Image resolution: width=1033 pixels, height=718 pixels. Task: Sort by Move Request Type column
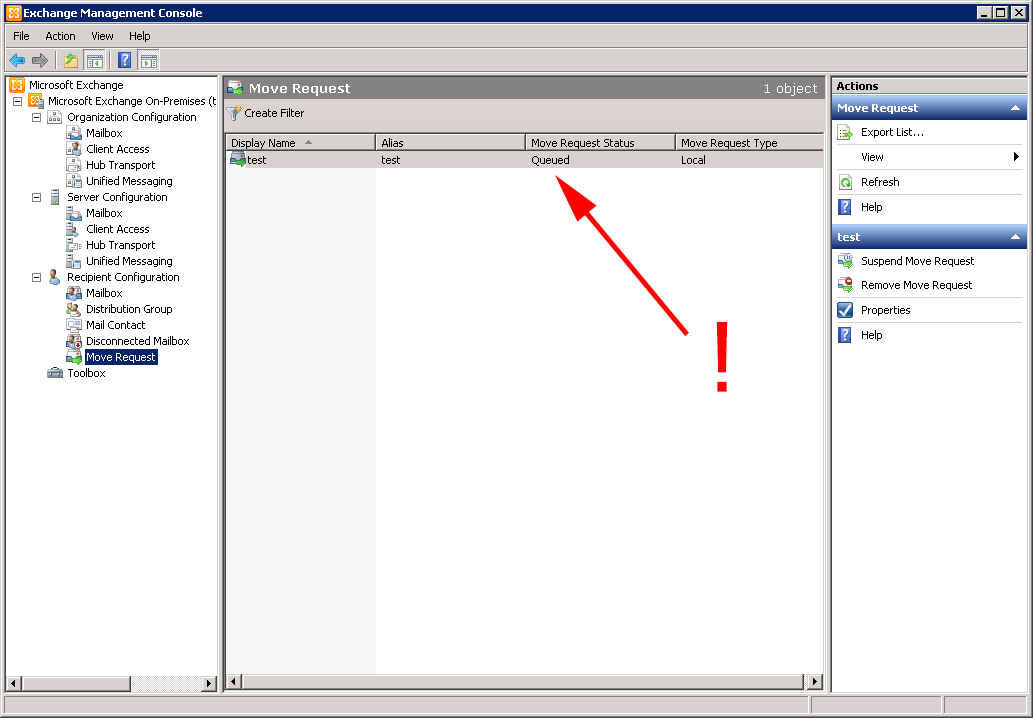click(x=750, y=143)
